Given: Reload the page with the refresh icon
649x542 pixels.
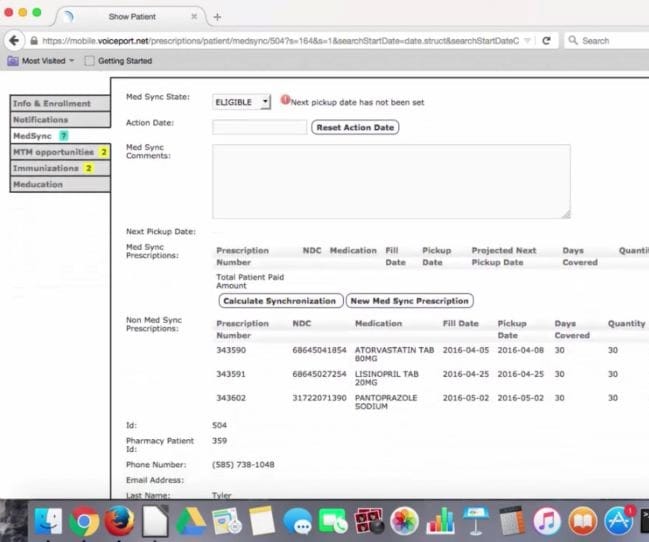Looking at the screenshot, I should [x=546, y=41].
